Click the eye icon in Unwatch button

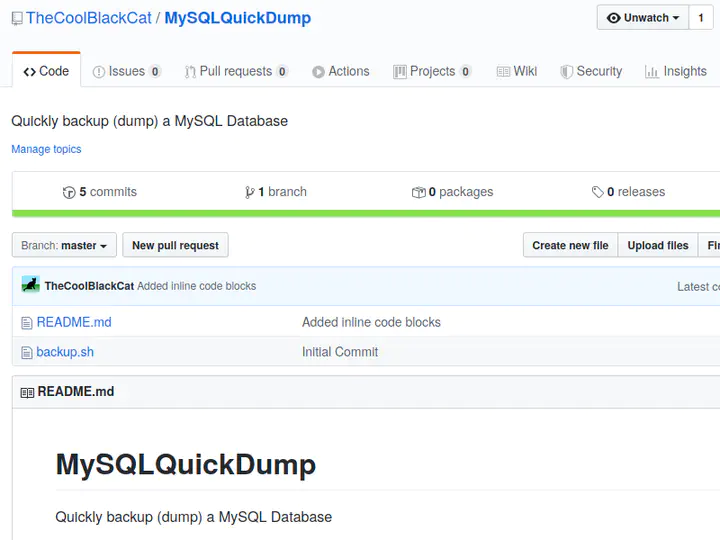[613, 18]
